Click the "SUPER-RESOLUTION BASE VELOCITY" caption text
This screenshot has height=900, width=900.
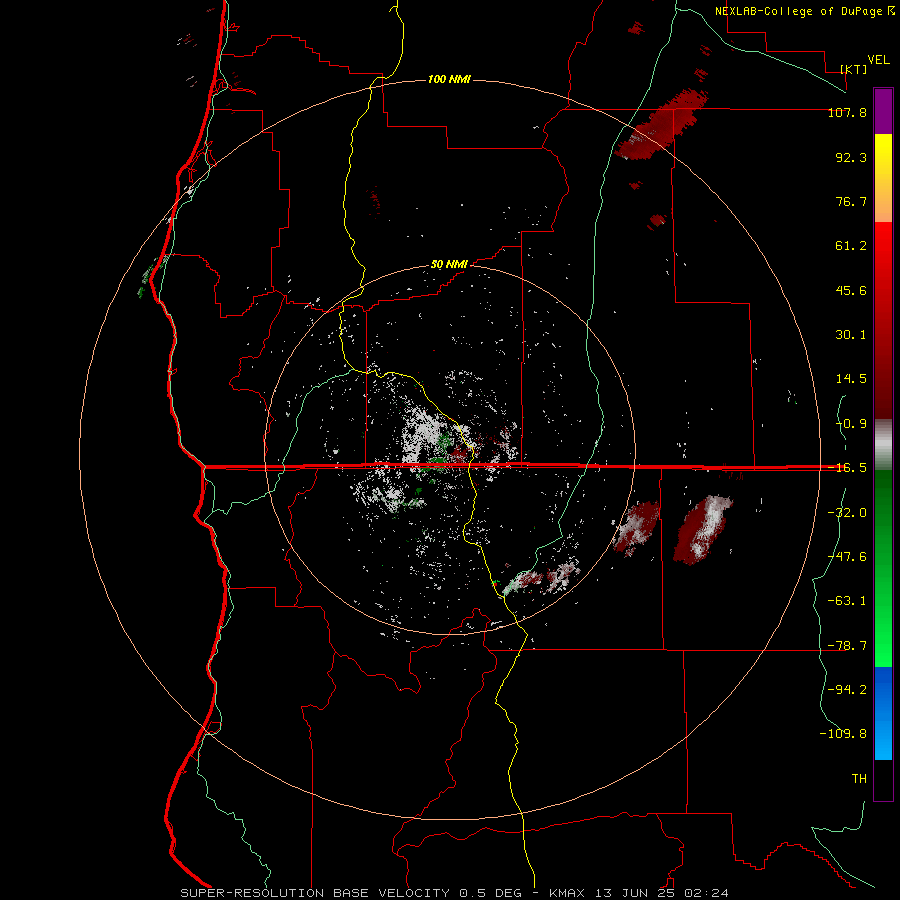[315, 893]
